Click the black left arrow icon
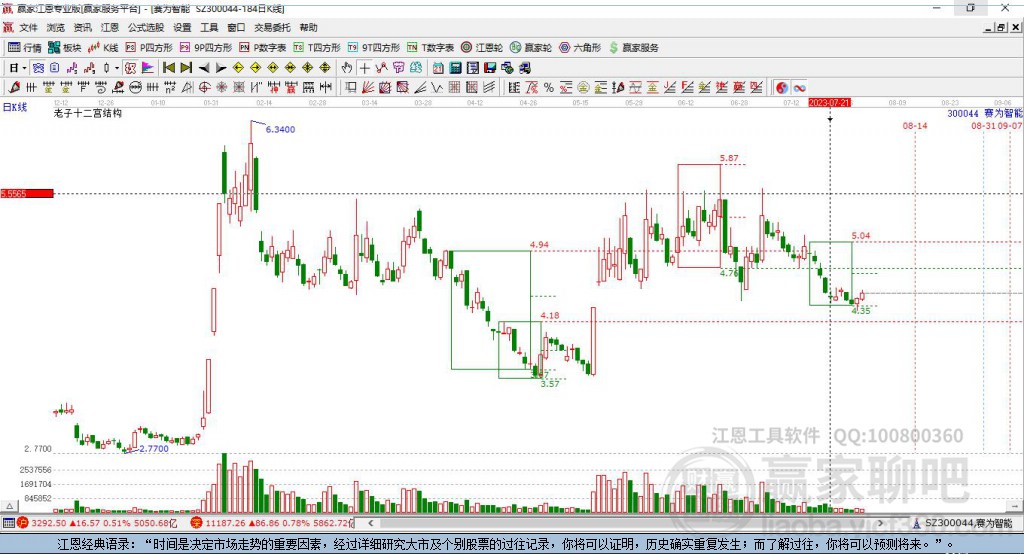This screenshot has height=554, width=1024. pyautogui.click(x=204, y=68)
